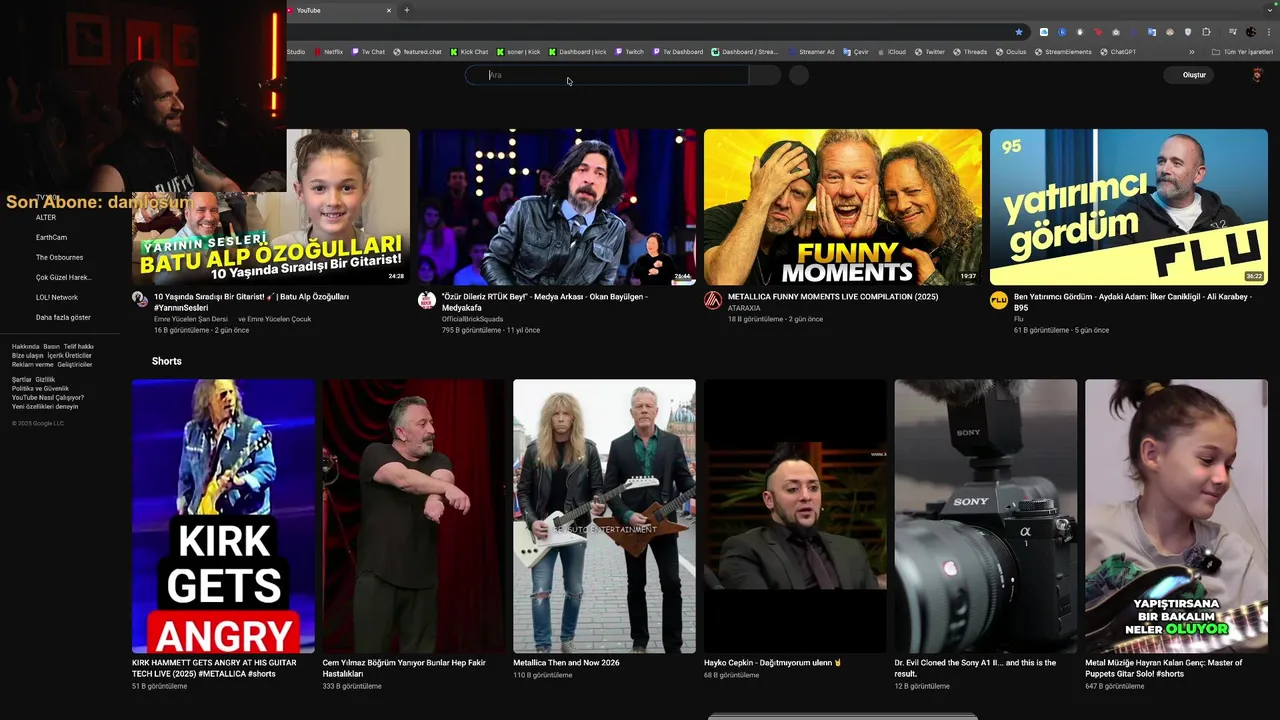Open the StreamElements bookmark
The height and width of the screenshot is (720, 1280).
click(1063, 52)
